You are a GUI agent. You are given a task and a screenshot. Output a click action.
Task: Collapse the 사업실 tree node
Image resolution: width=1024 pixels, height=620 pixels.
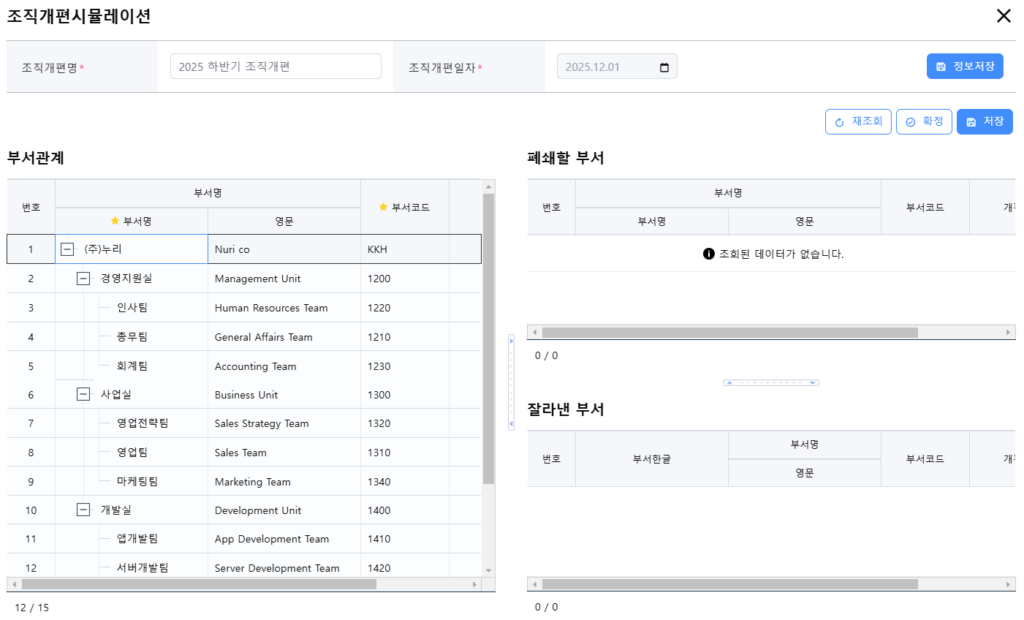pyautogui.click(x=83, y=394)
